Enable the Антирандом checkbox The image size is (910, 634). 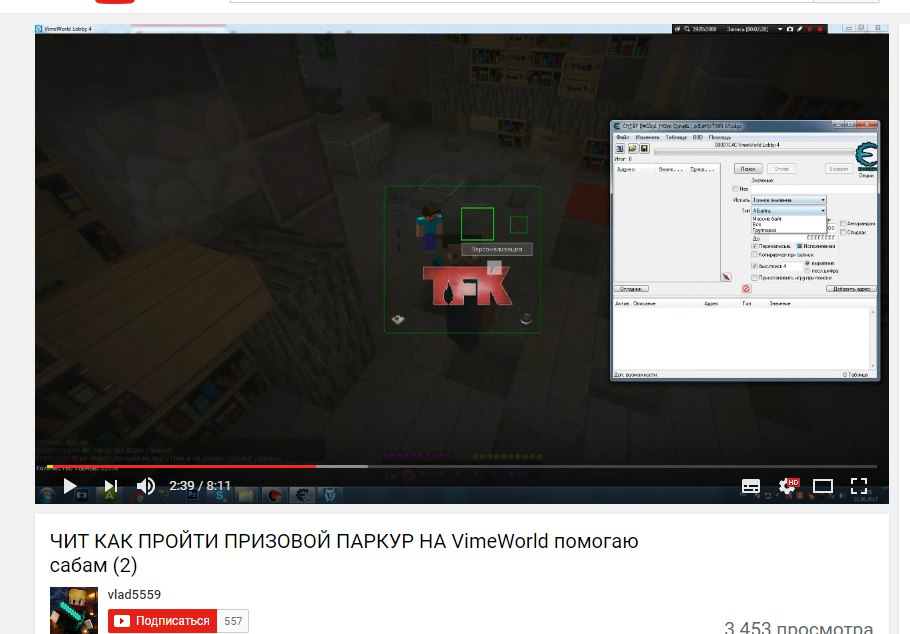coord(843,224)
